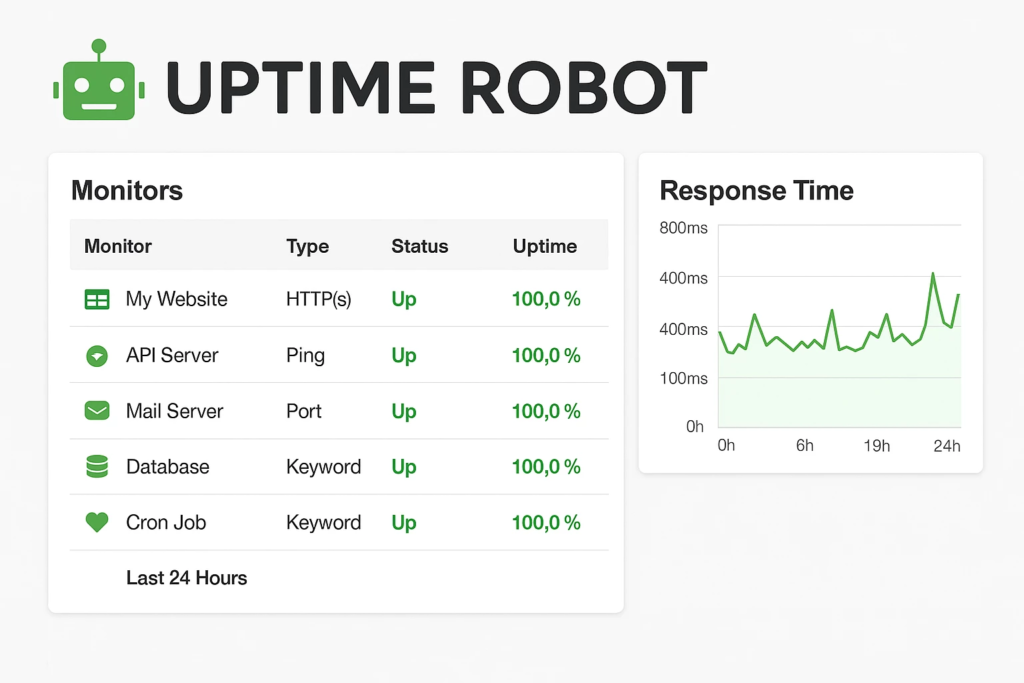1024x683 pixels.
Task: Click the green Uptime Robot logo icon
Action: tap(98, 87)
